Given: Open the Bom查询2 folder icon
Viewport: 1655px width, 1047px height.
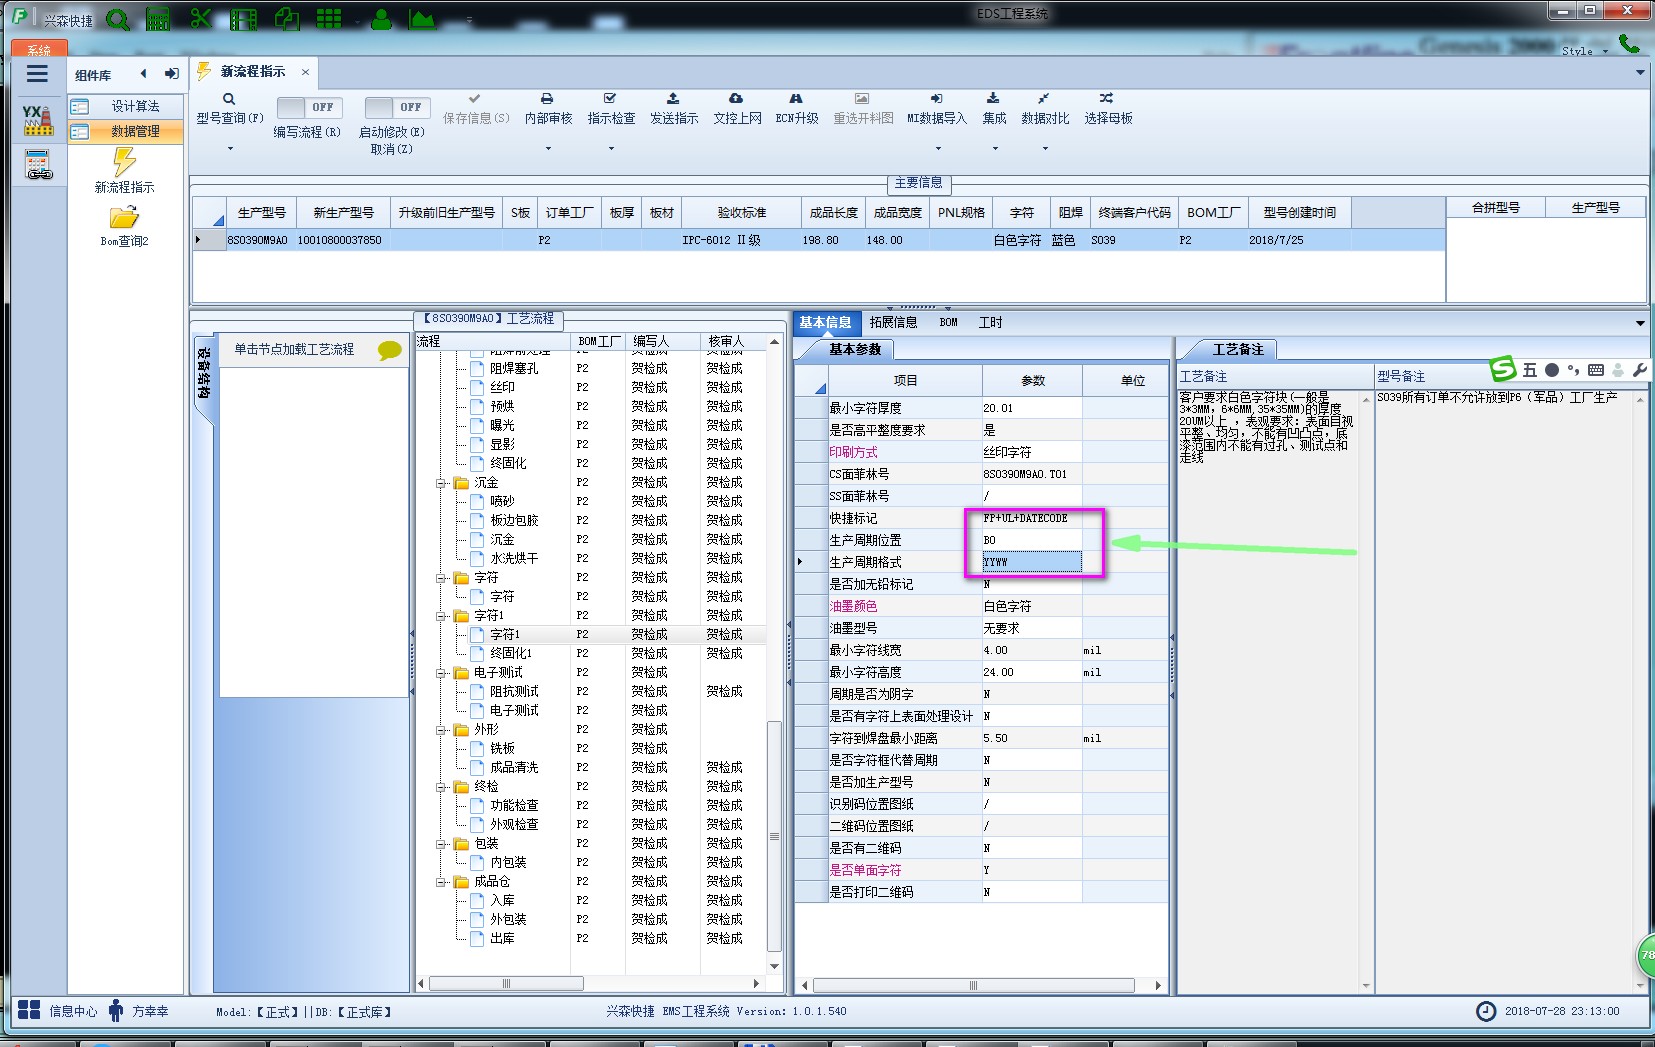Looking at the screenshot, I should (124, 217).
